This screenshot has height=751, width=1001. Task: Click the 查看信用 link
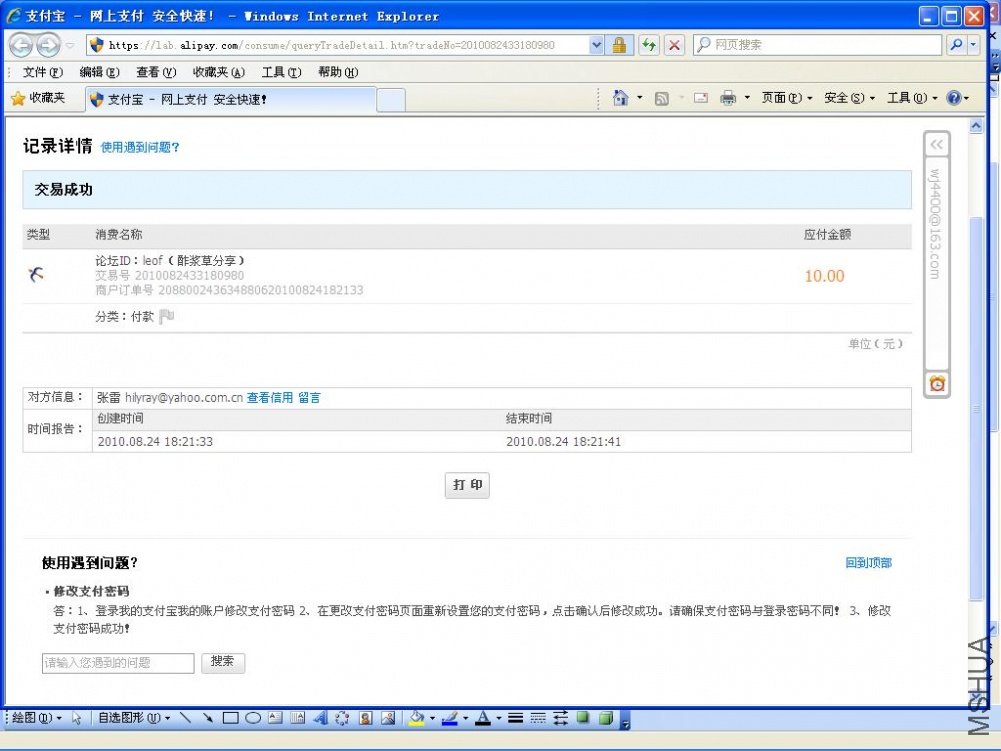[269, 398]
